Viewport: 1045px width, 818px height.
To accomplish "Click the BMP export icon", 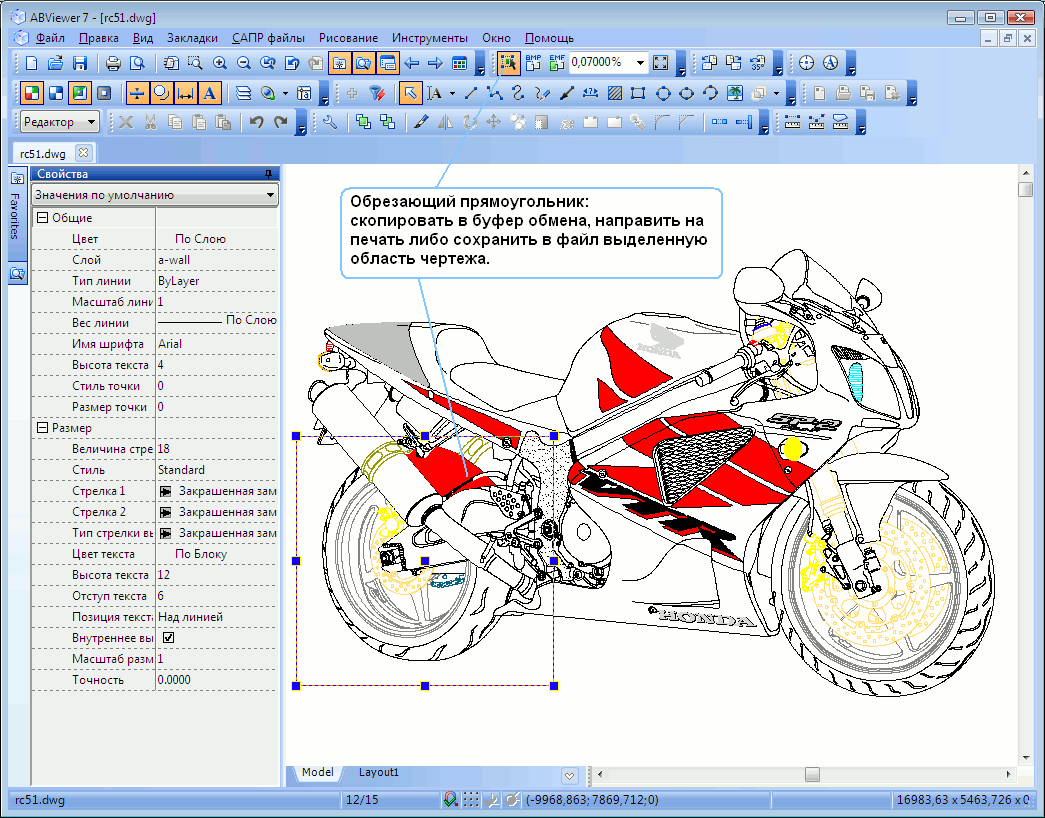I will (533, 63).
